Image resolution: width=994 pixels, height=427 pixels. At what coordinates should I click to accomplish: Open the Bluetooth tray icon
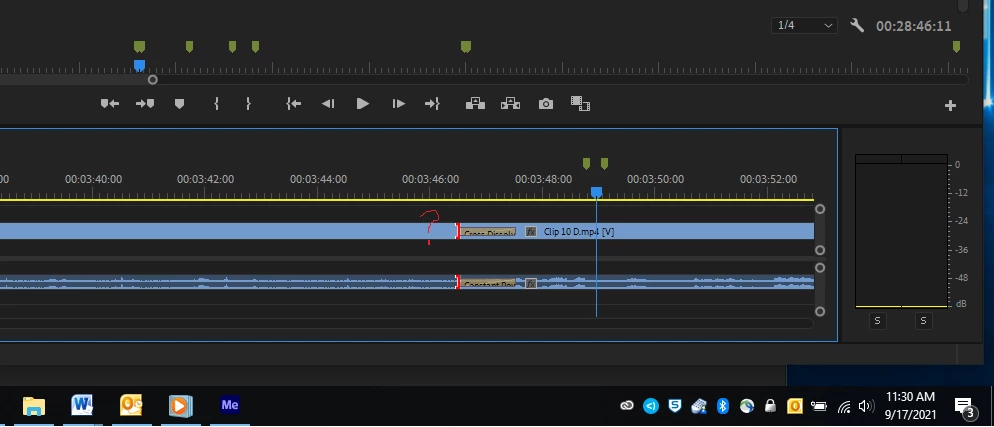(x=723, y=406)
